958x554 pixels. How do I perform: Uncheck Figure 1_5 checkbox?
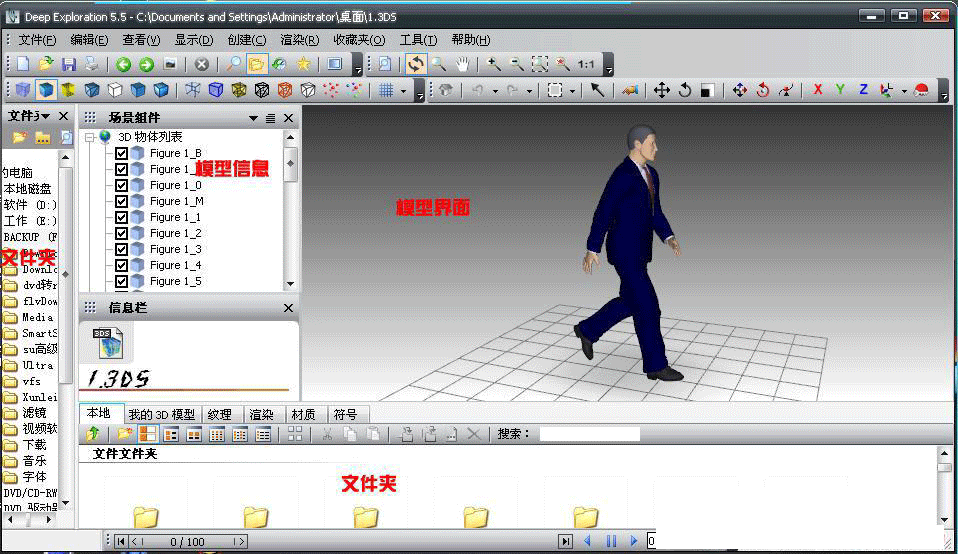121,281
